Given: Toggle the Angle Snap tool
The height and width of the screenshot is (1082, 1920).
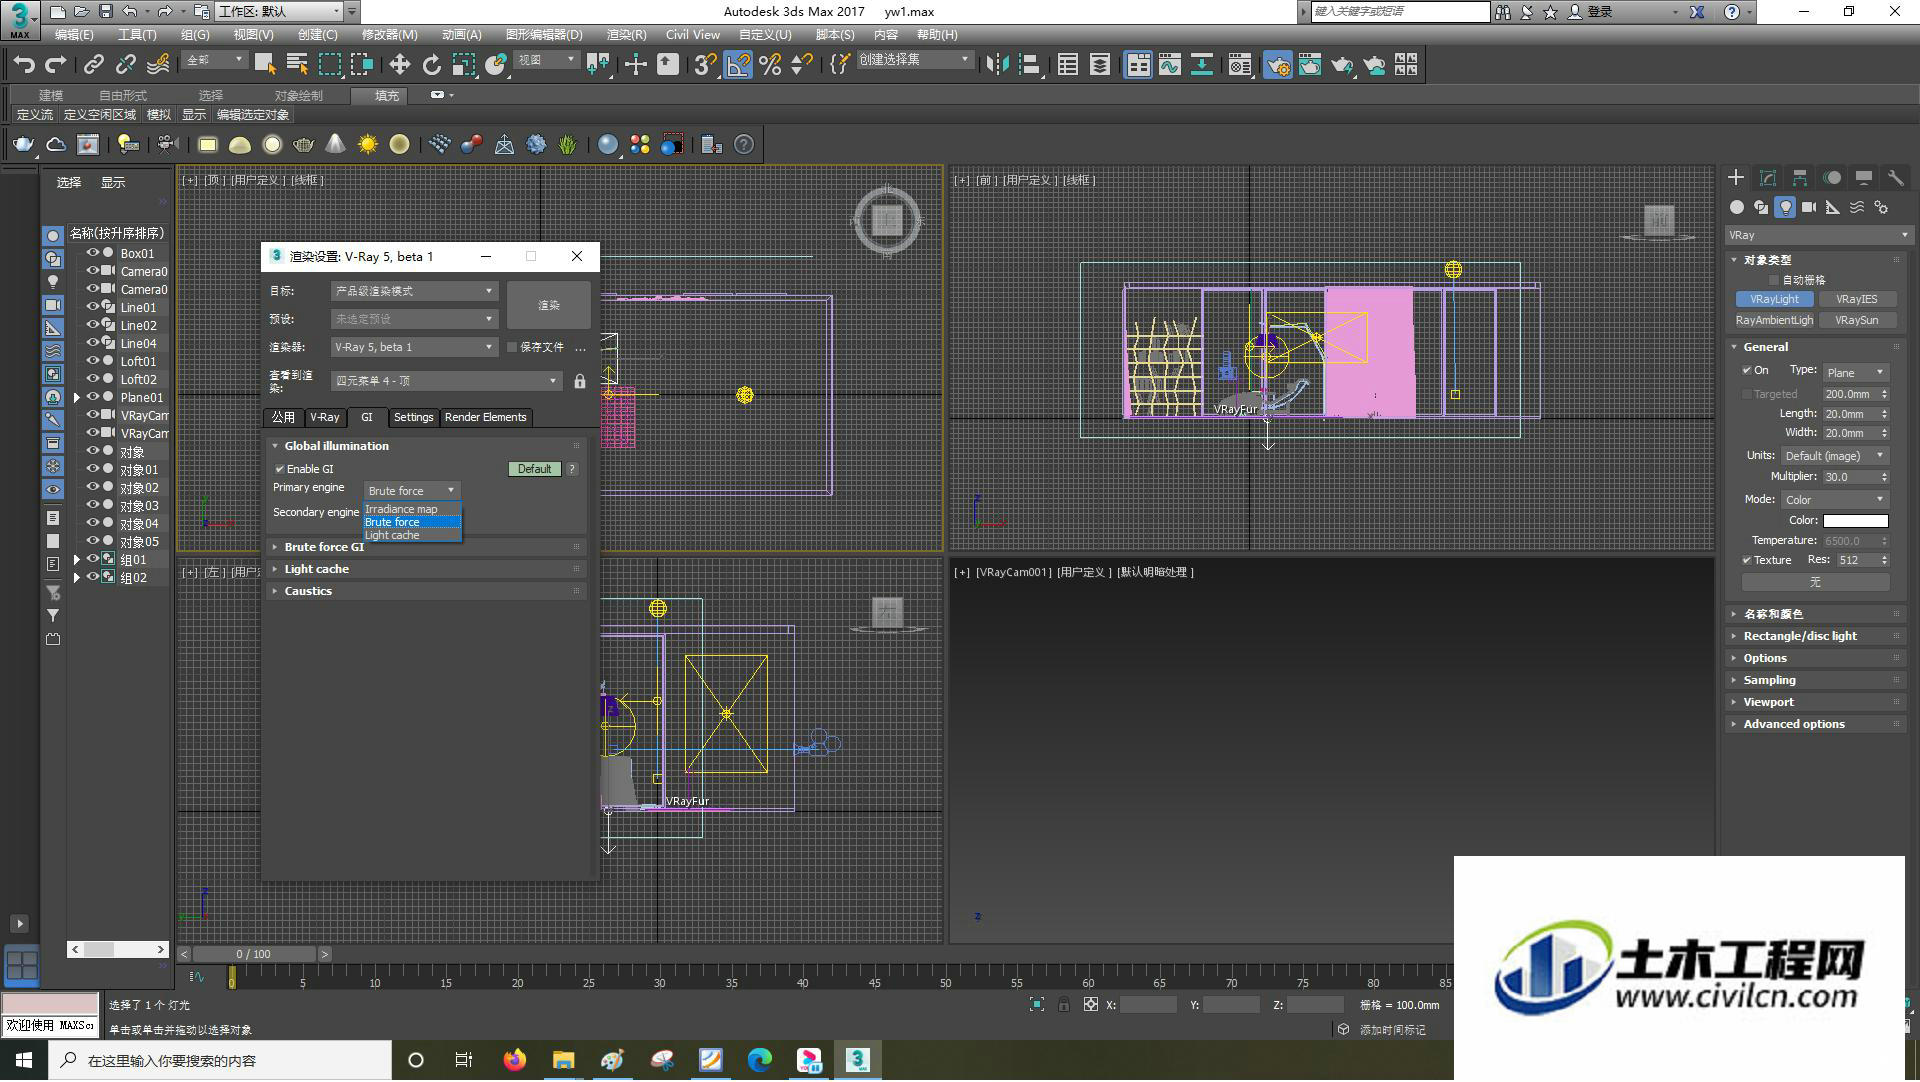Looking at the screenshot, I should click(738, 65).
